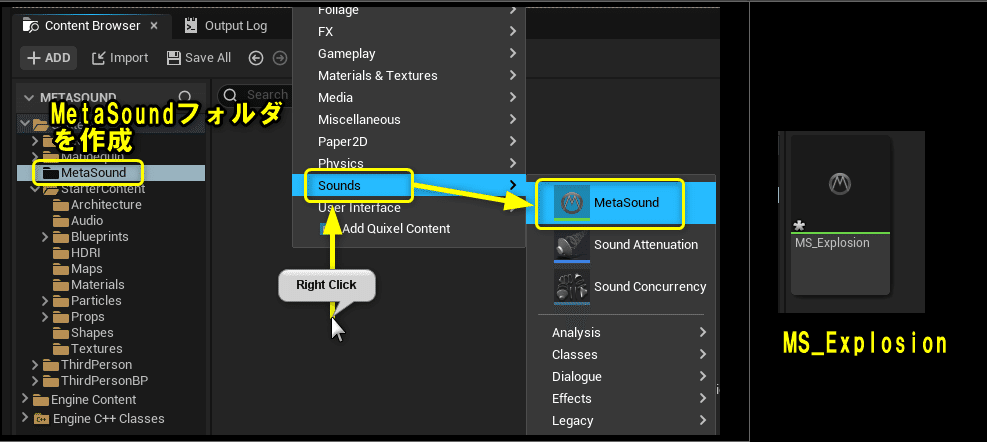Select the Props folder label
987x442 pixels.
pyautogui.click(x=87, y=317)
